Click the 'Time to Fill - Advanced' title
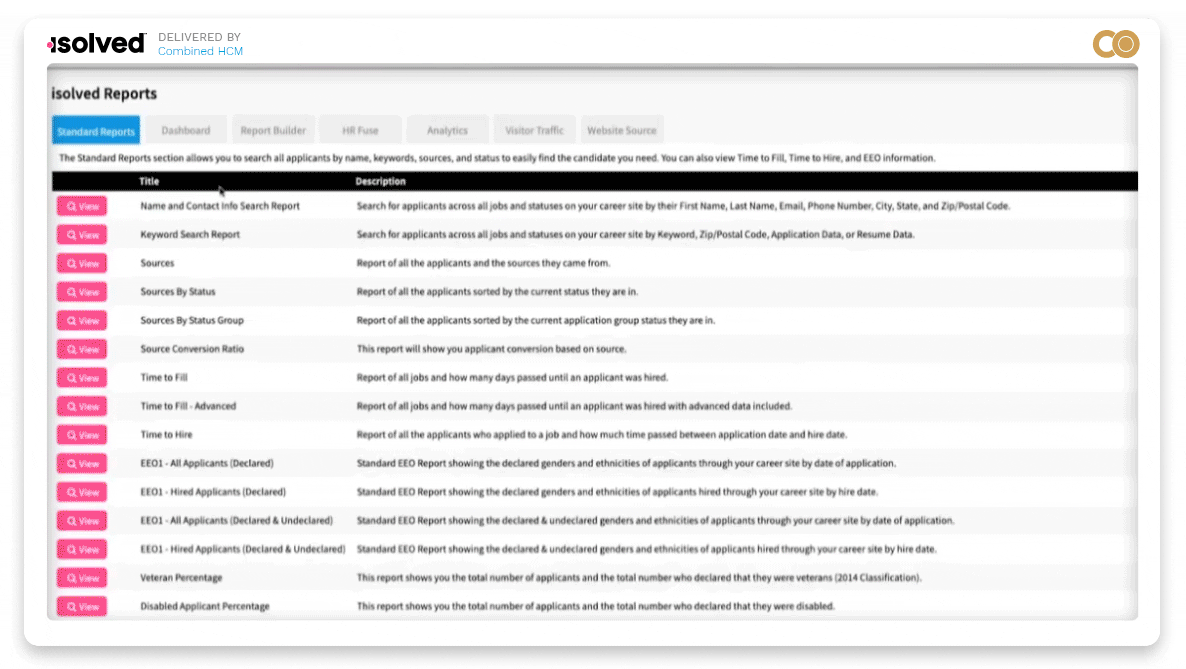This screenshot has width=1186, height=669. 188,406
